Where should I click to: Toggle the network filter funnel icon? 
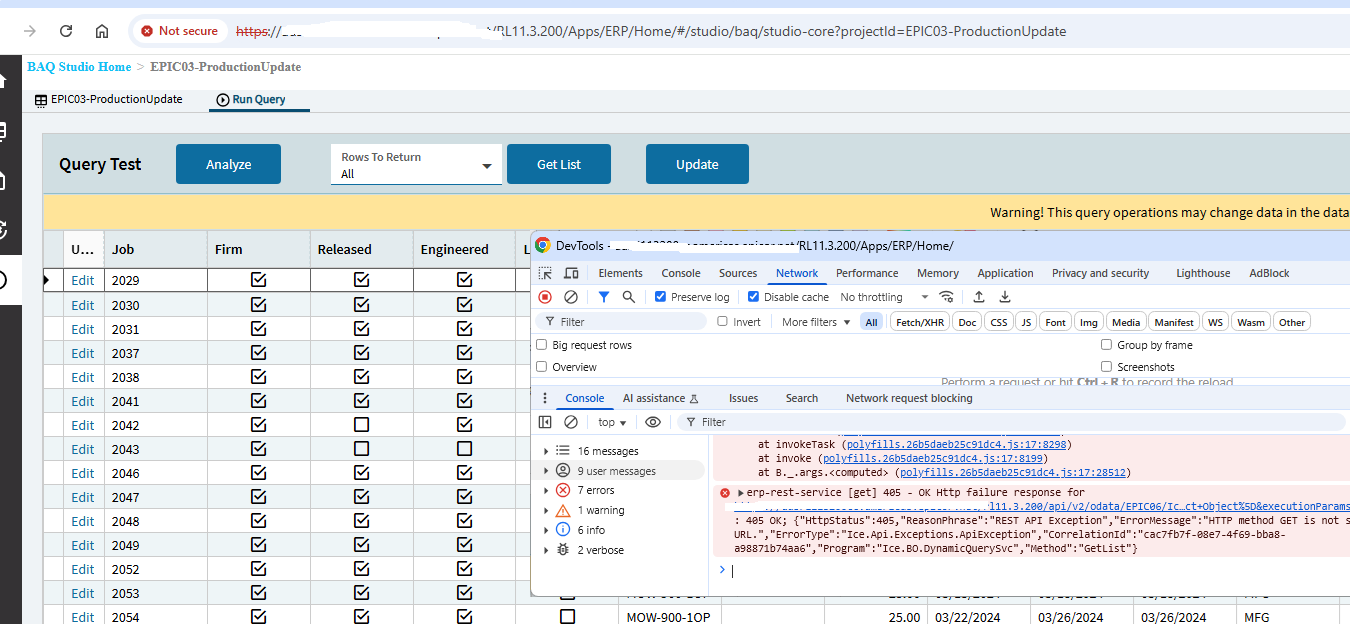[x=604, y=297]
